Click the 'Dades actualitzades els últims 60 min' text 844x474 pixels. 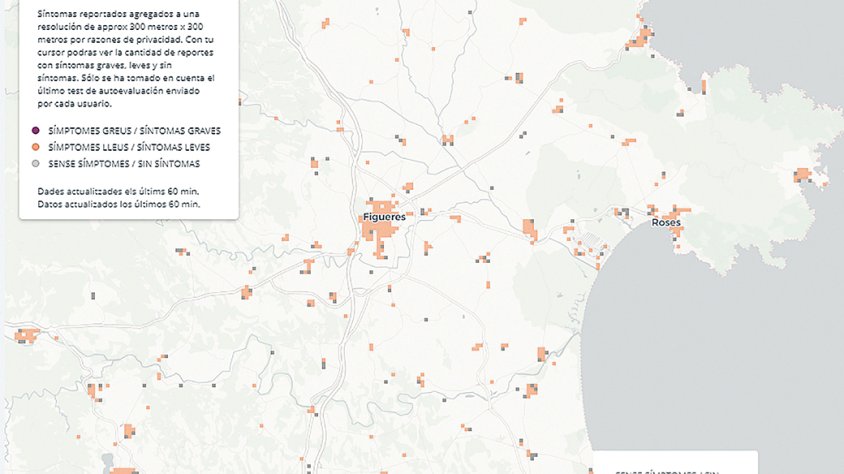point(119,190)
